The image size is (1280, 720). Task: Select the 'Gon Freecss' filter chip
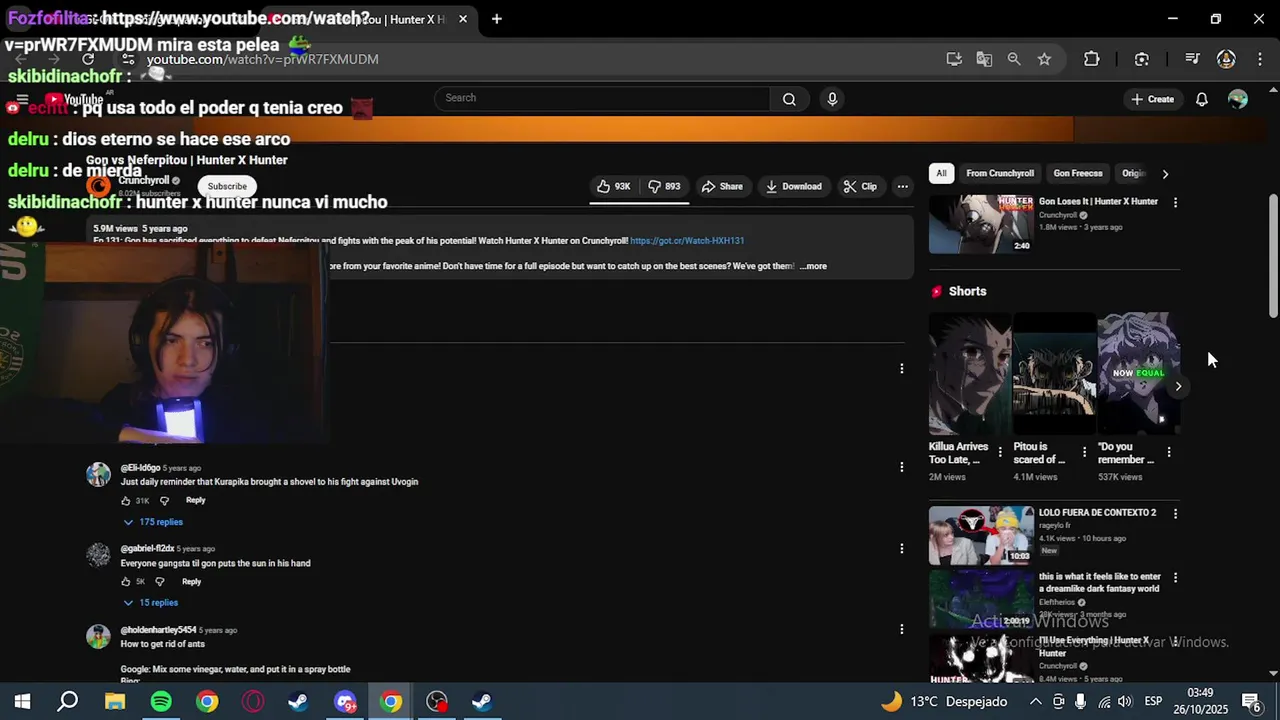point(1078,173)
